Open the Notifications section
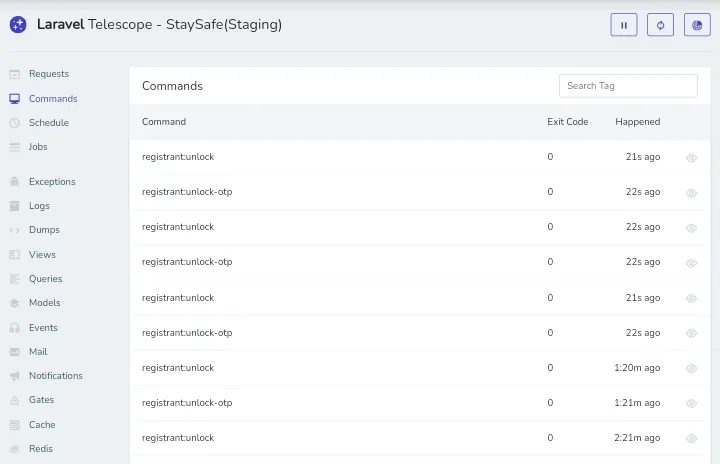Image resolution: width=720 pixels, height=464 pixels. tap(56, 376)
